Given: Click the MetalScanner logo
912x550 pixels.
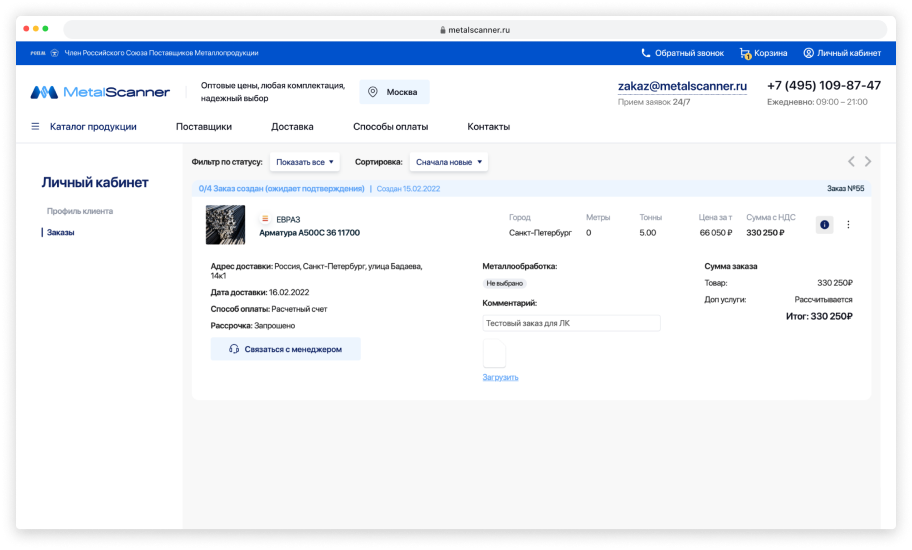Looking at the screenshot, I should pyautogui.click(x=100, y=92).
